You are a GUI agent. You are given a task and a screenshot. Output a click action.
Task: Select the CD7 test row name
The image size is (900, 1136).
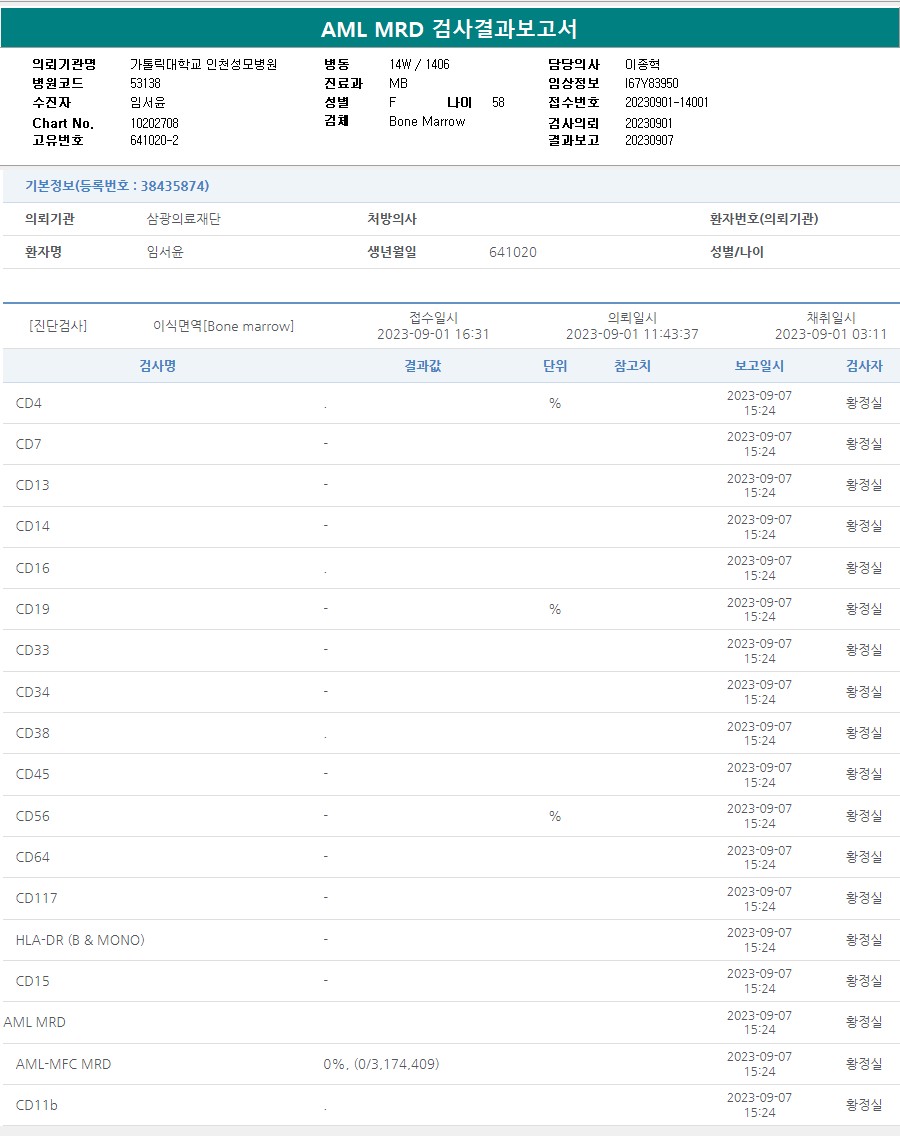point(29,444)
